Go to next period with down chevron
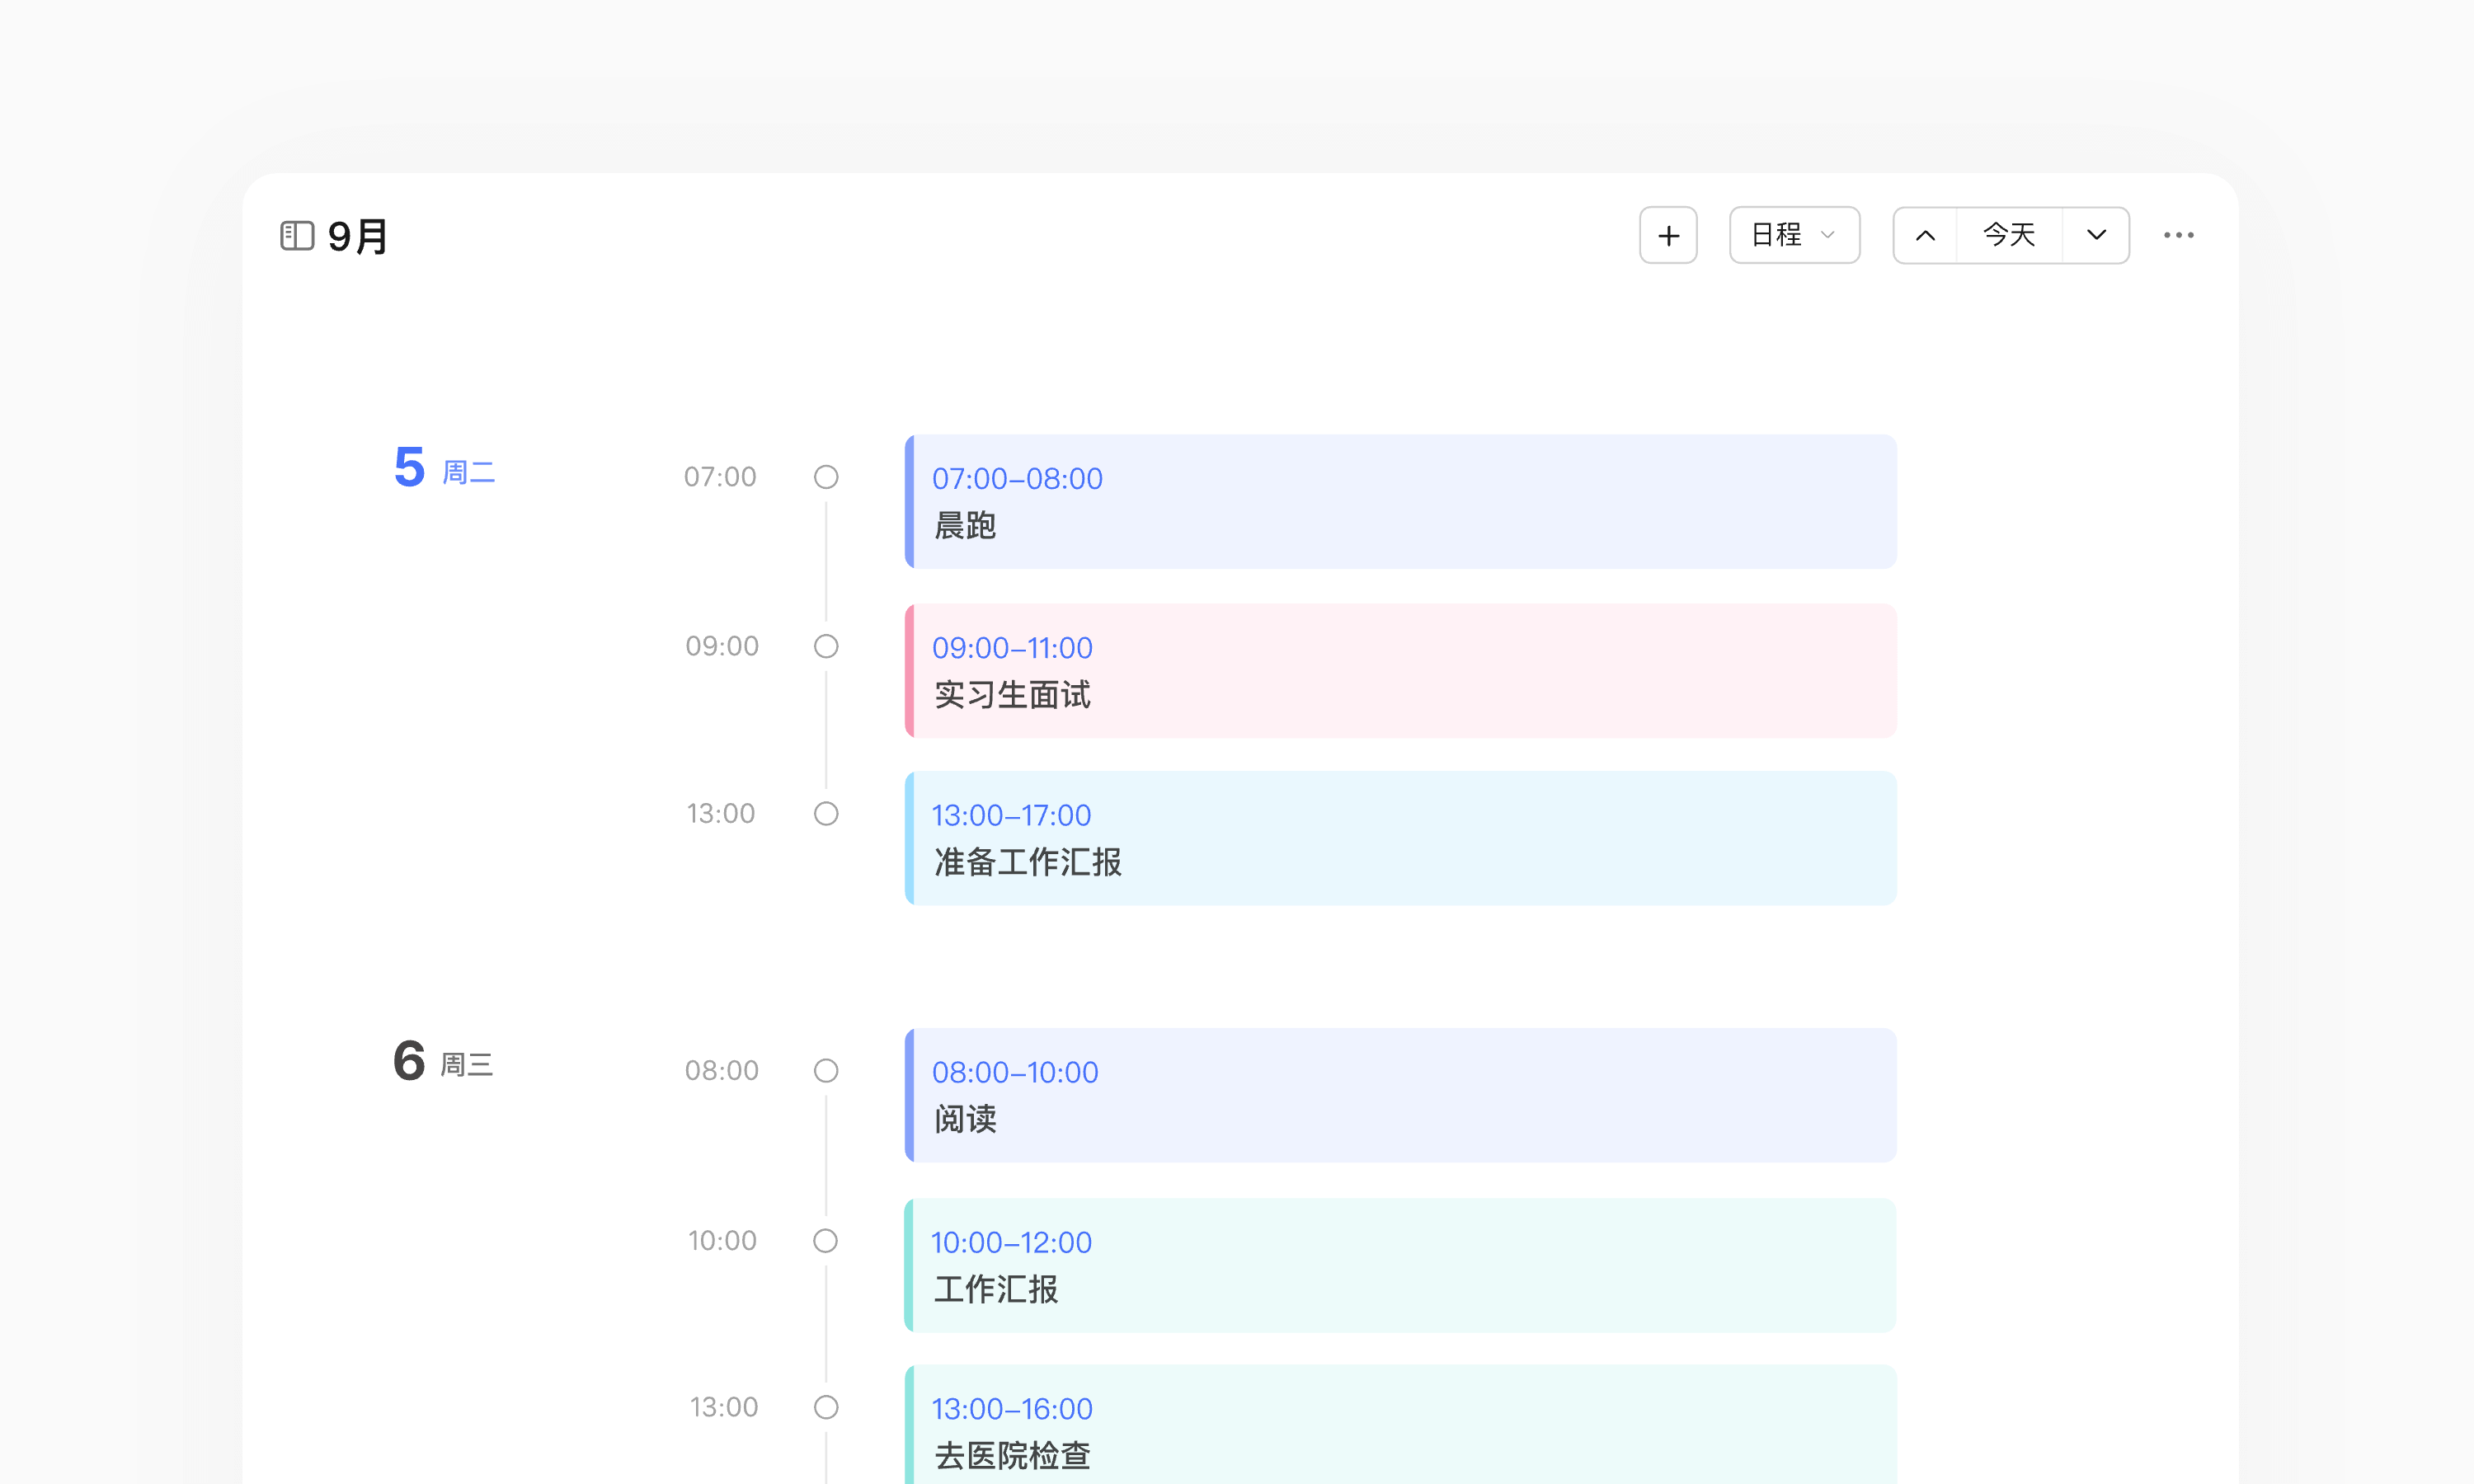Viewport: 2474px width, 1484px height. click(2096, 236)
